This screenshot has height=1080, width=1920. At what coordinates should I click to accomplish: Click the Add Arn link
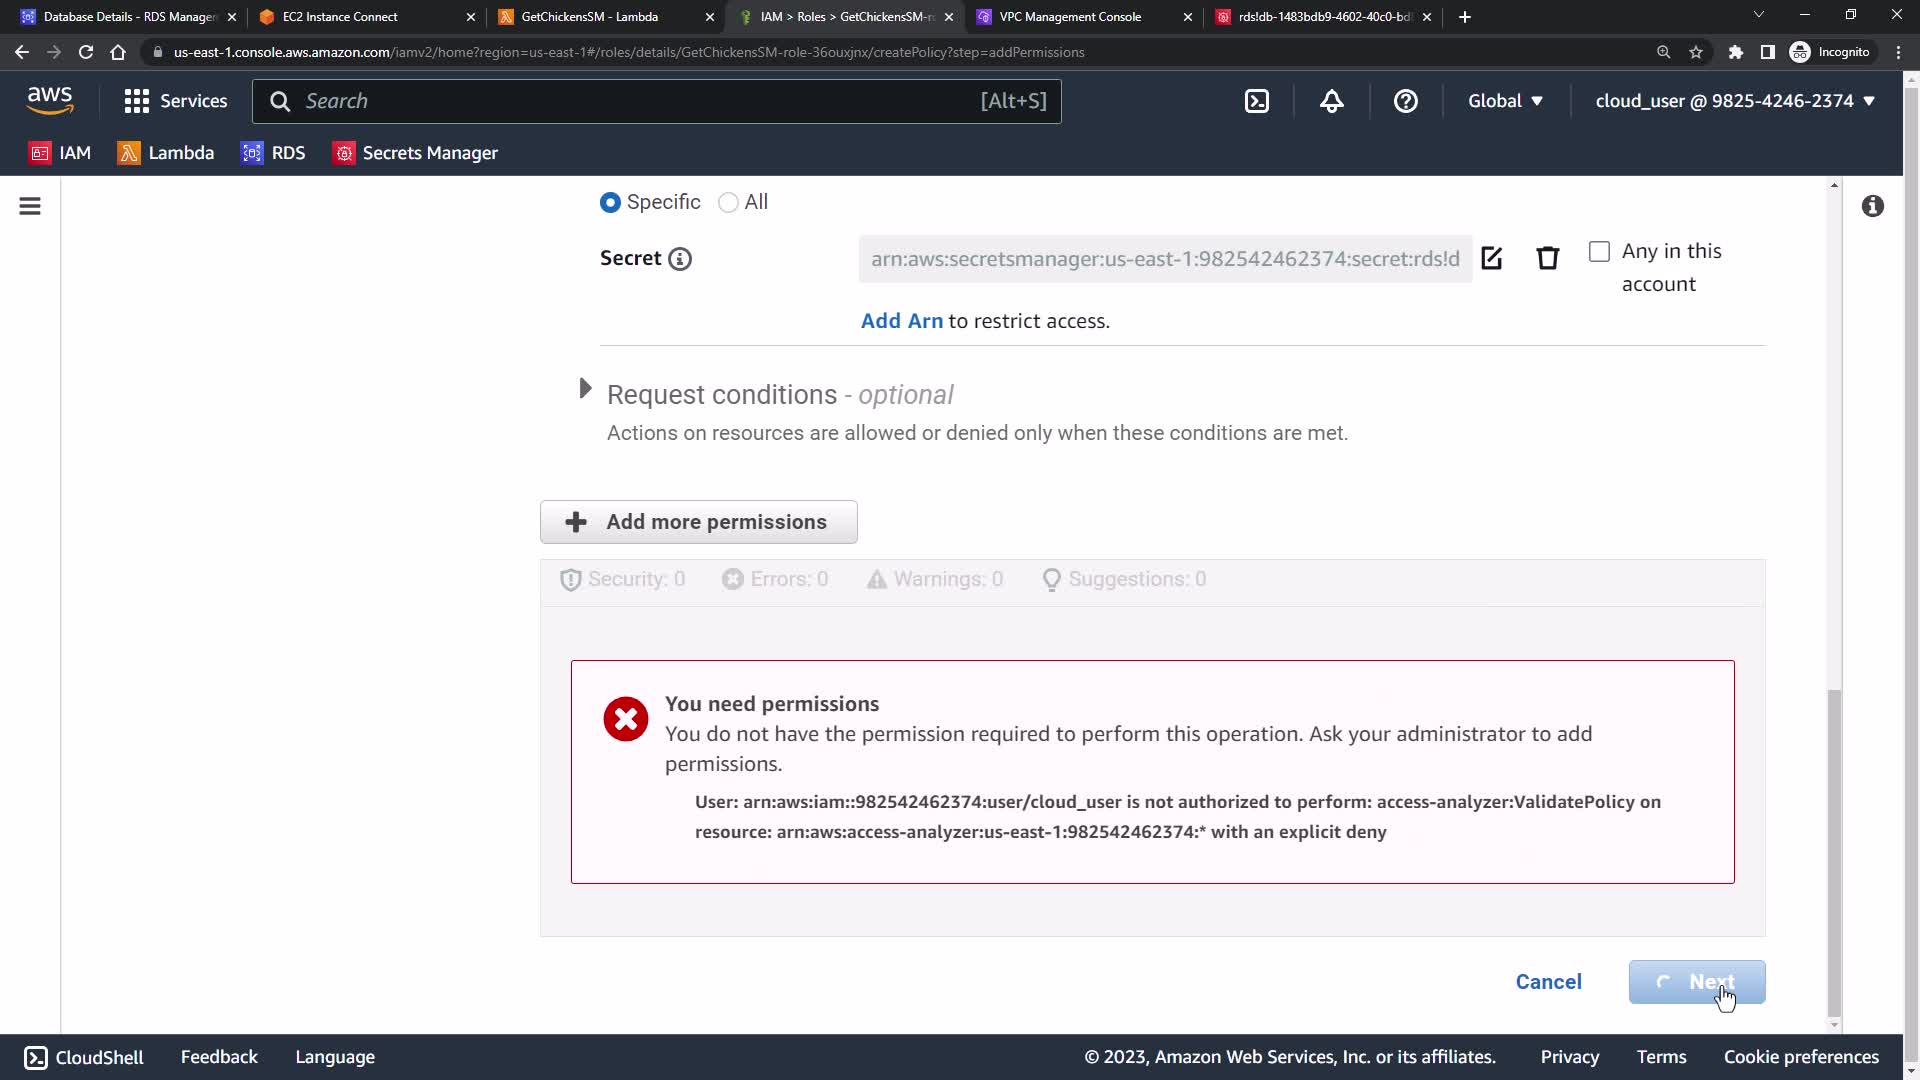click(x=901, y=321)
